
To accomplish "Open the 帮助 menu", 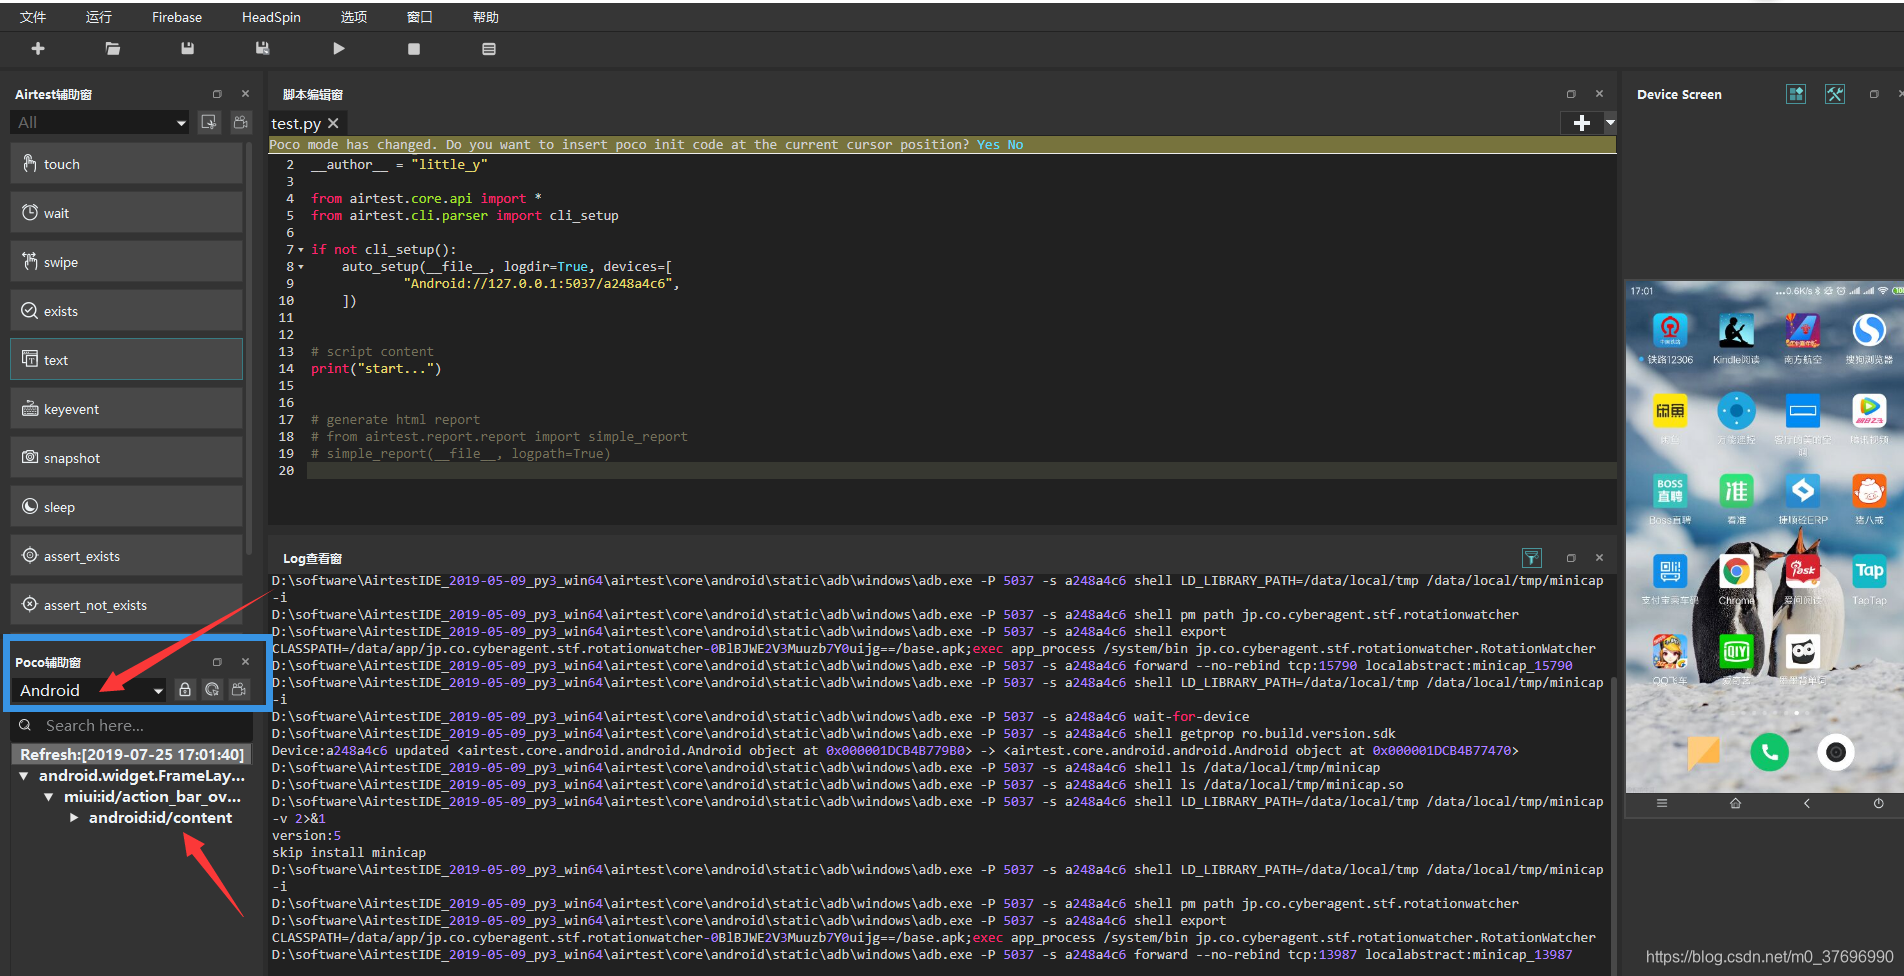I will [486, 17].
